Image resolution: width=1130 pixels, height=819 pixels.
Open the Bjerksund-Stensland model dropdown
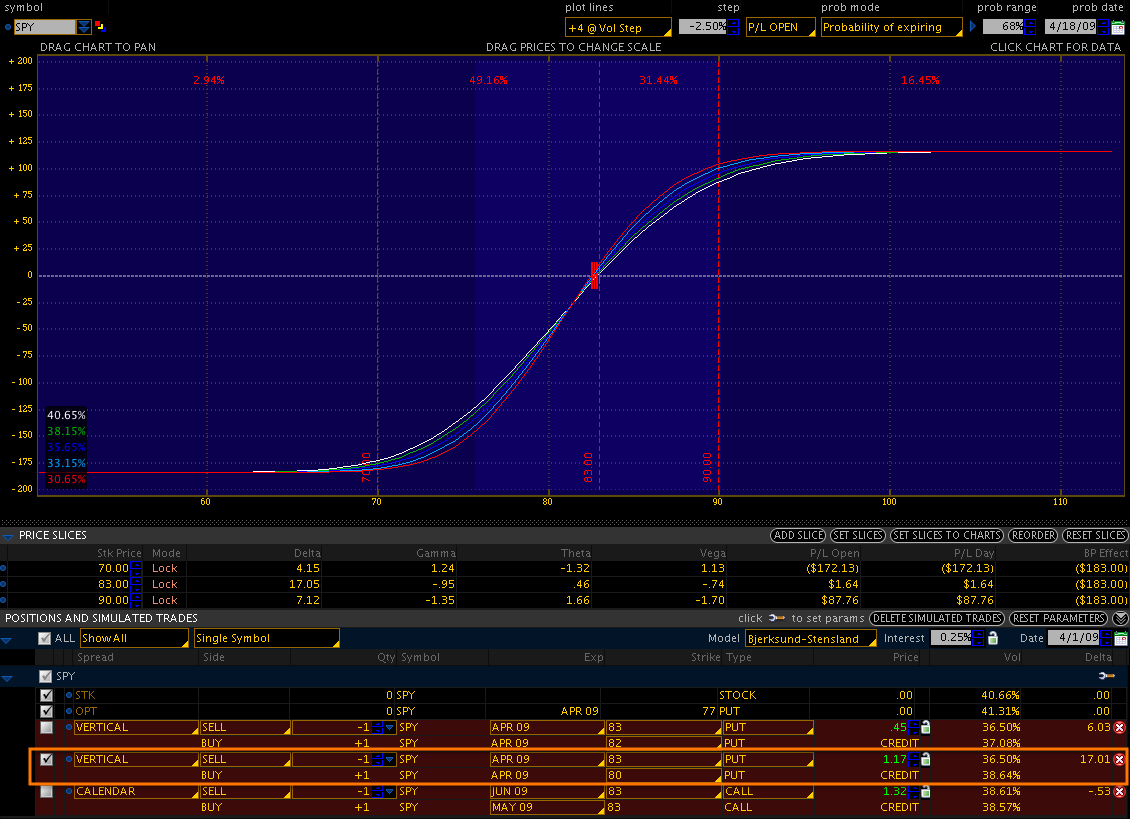(810, 638)
